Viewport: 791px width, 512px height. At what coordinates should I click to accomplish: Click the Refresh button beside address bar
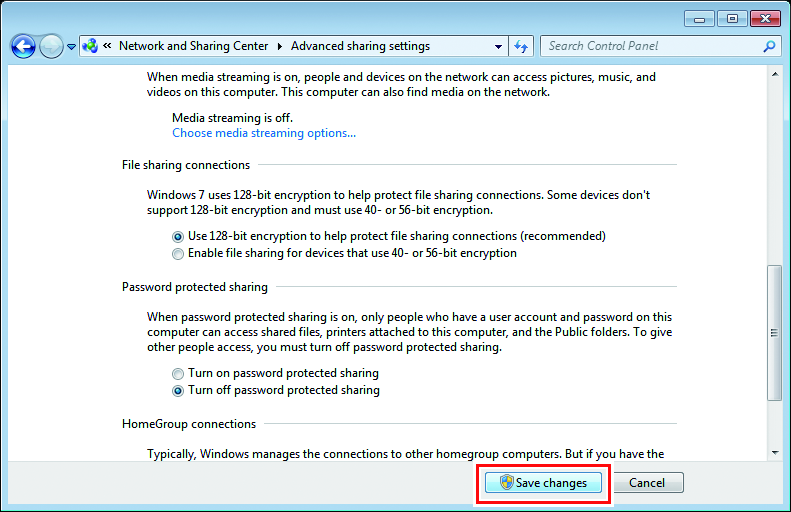521,46
